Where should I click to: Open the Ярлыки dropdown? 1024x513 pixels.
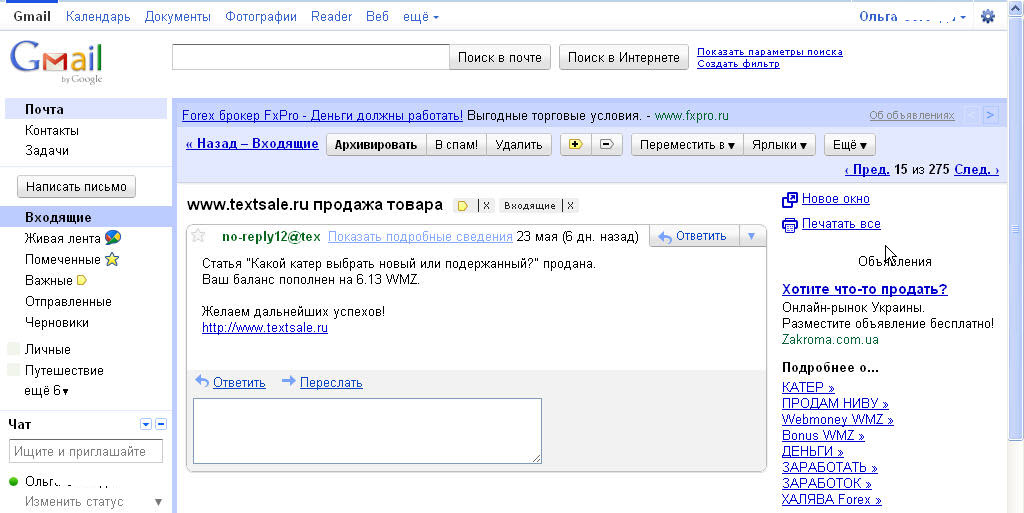click(x=779, y=145)
